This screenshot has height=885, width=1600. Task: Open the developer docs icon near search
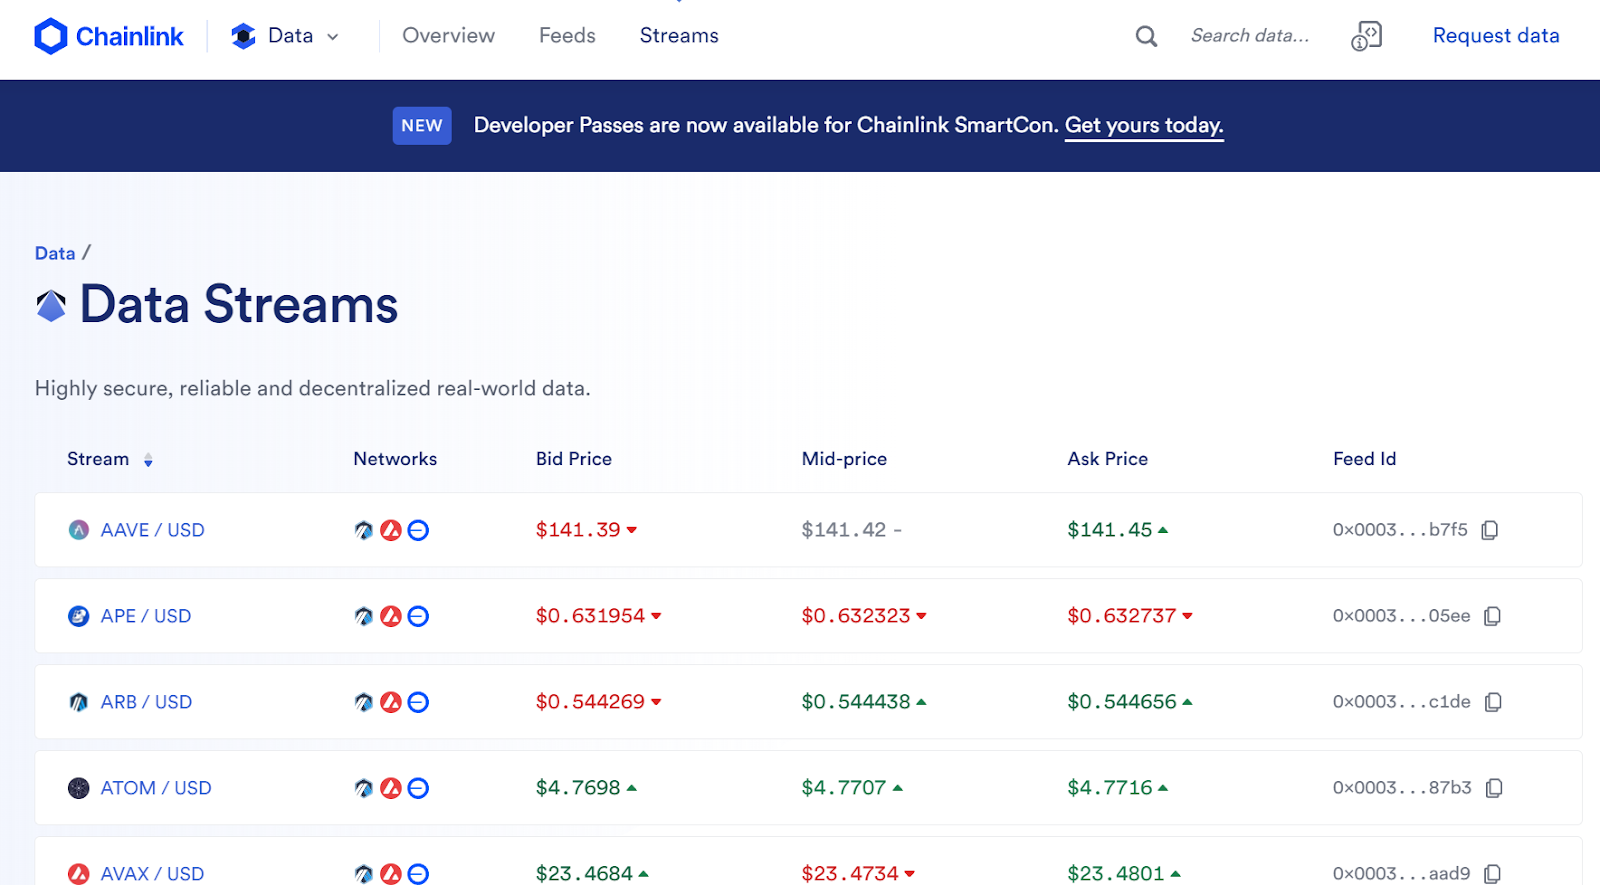coord(1366,36)
